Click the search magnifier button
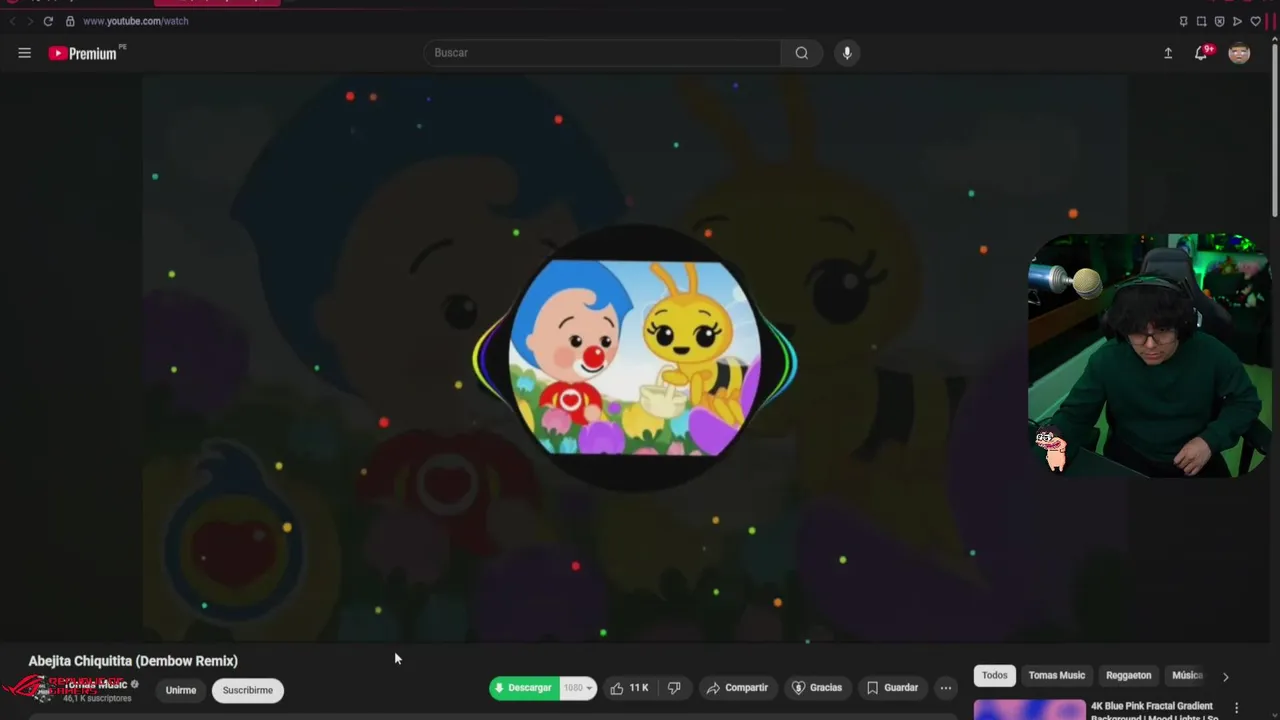Viewport: 1280px width, 720px height. click(x=802, y=53)
